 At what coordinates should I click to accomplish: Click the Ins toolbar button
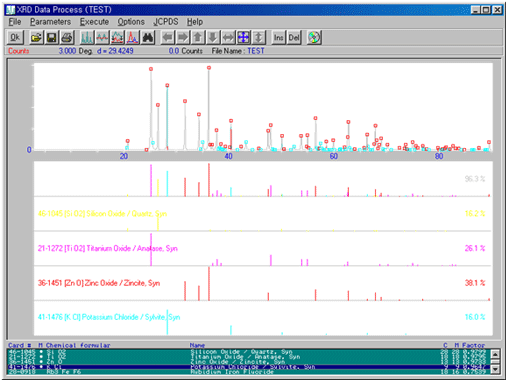click(279, 37)
